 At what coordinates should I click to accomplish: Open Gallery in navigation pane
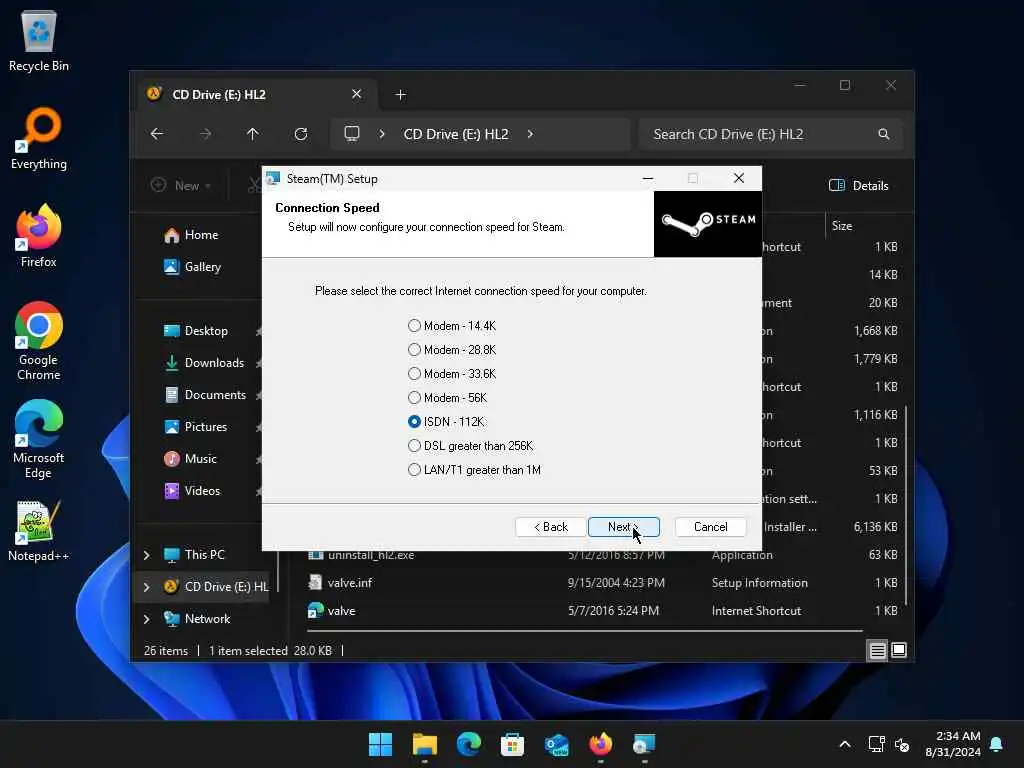tap(202, 266)
